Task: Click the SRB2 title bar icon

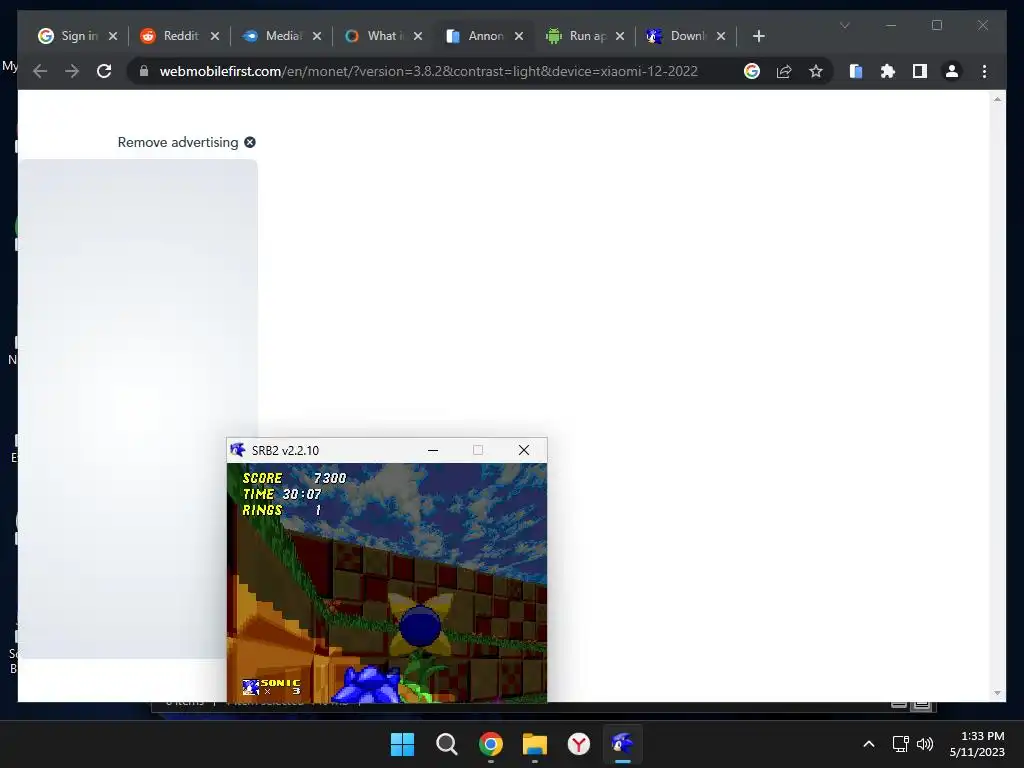Action: (x=238, y=450)
